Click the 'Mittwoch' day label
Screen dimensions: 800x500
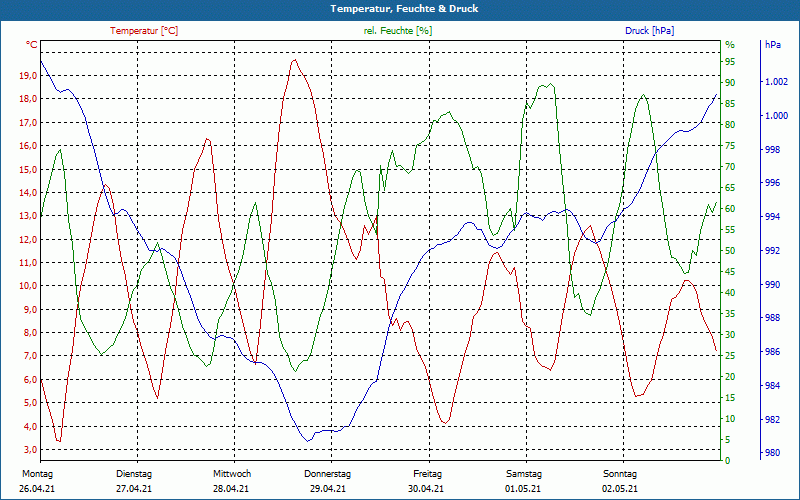pos(232,474)
